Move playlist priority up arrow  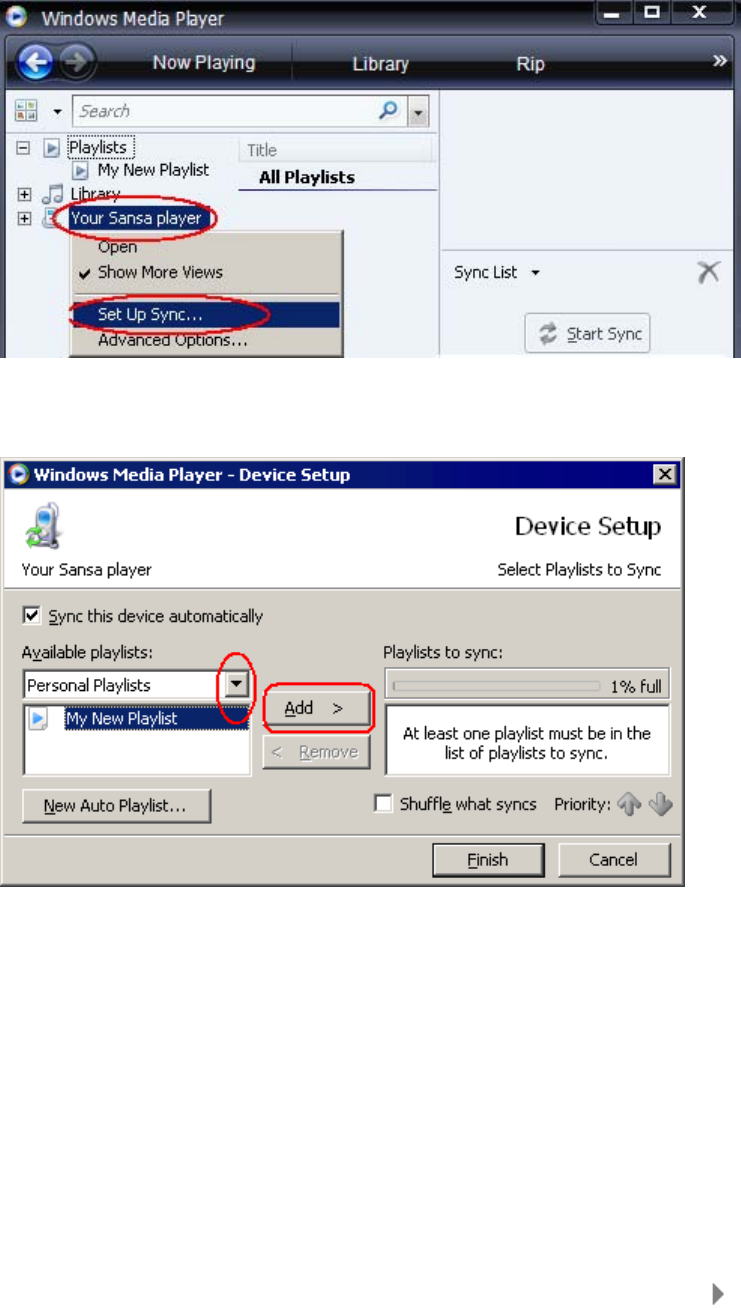[x=629, y=804]
